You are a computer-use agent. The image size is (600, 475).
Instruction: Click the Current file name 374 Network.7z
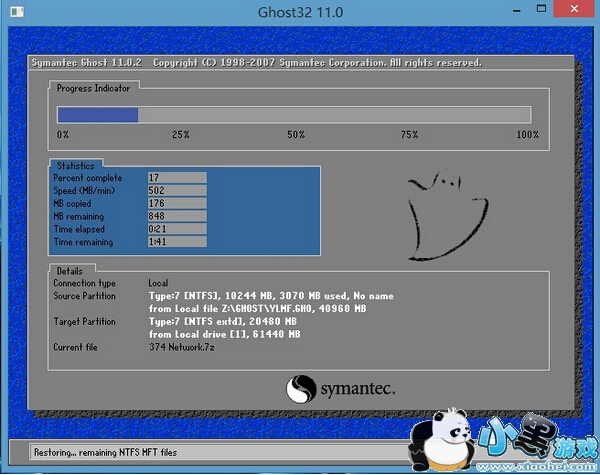tap(180, 347)
